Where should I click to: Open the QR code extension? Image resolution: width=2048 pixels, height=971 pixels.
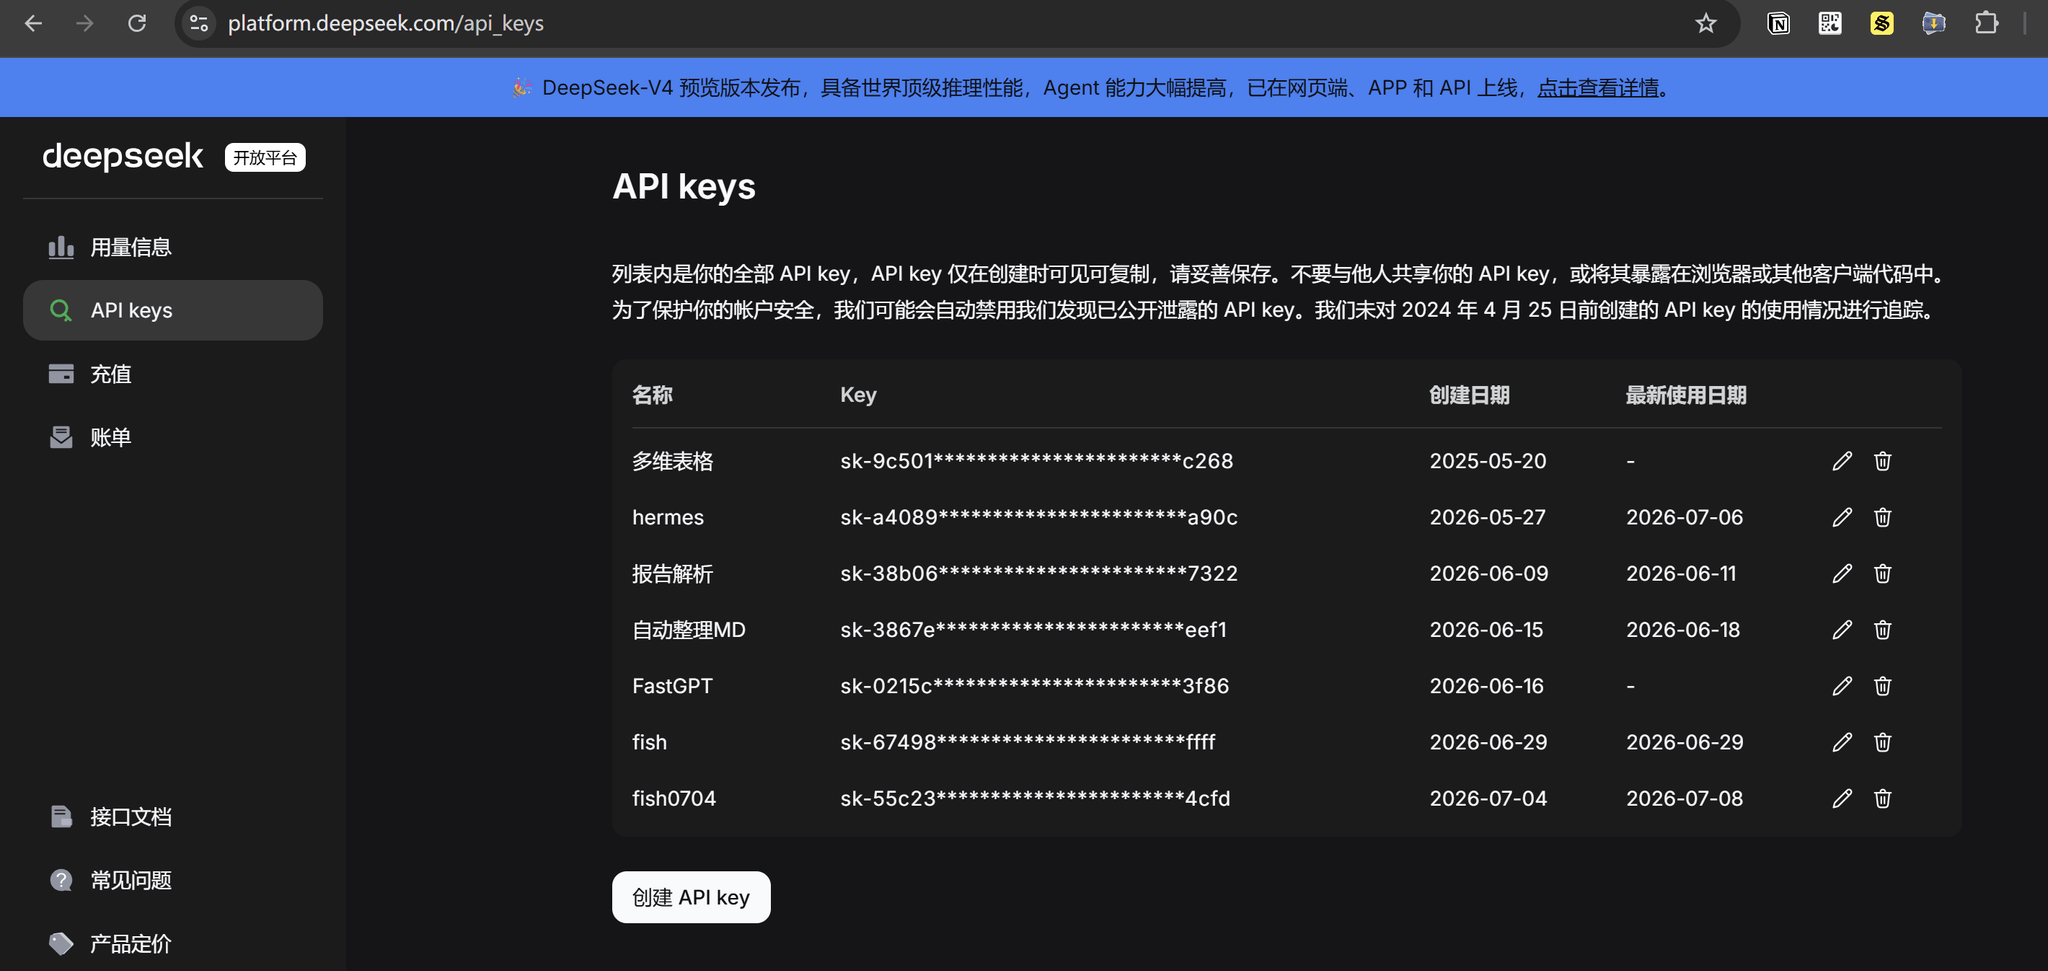[1830, 23]
